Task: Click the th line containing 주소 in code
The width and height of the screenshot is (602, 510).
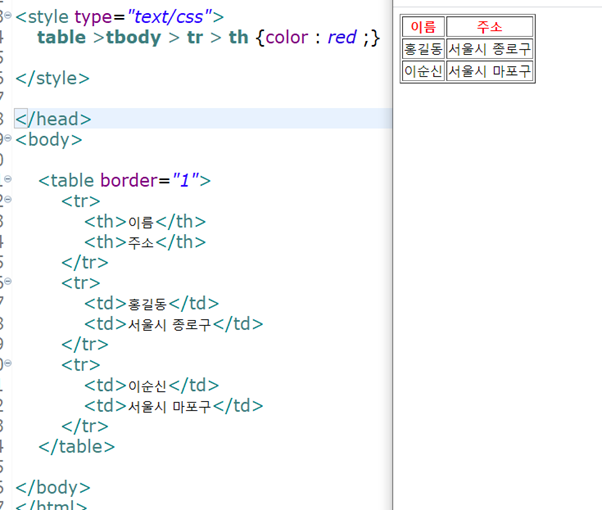Action: click(x=145, y=242)
